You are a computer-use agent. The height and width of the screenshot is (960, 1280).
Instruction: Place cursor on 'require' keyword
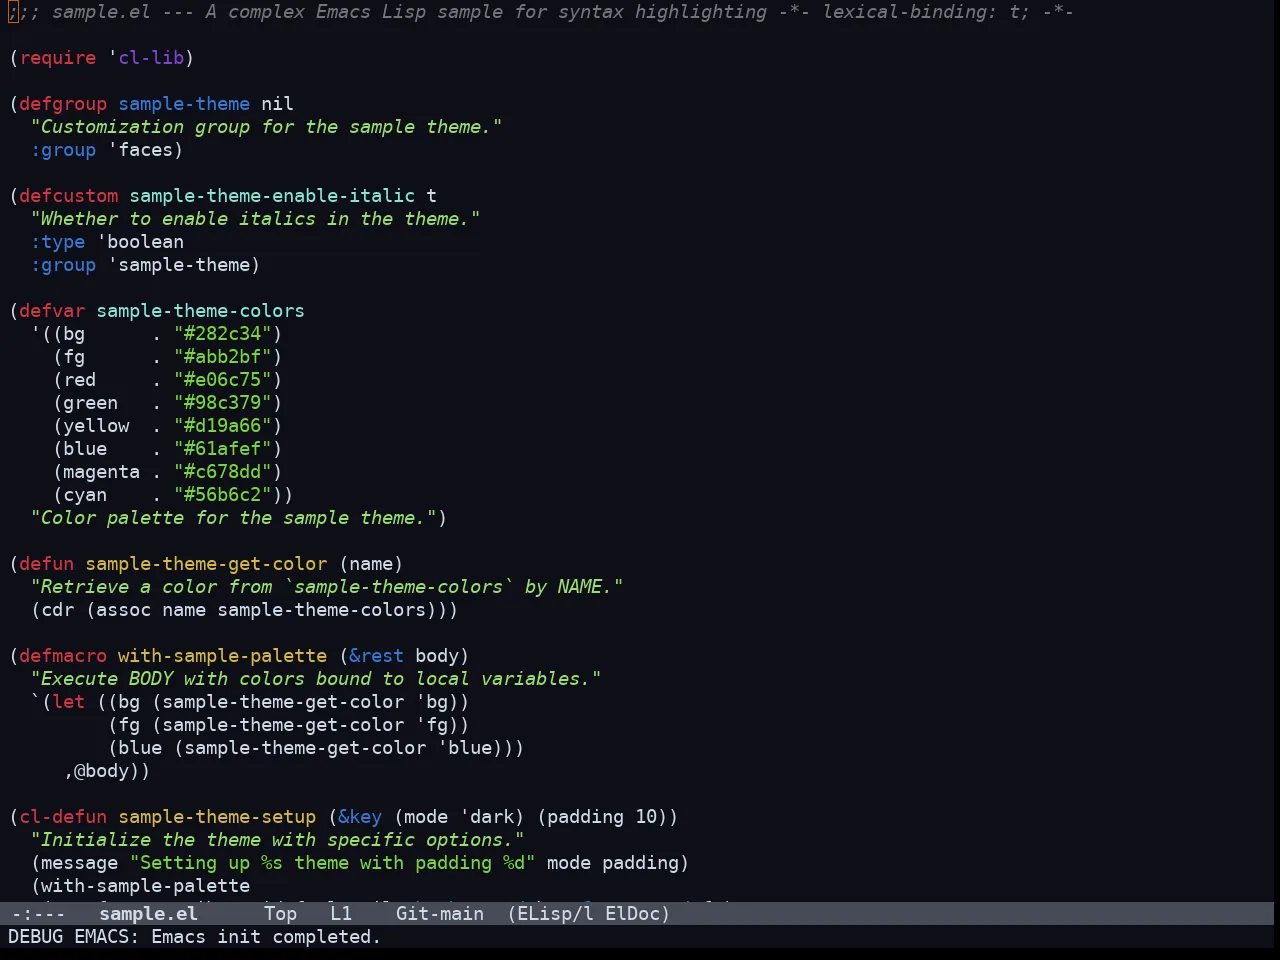coord(58,58)
